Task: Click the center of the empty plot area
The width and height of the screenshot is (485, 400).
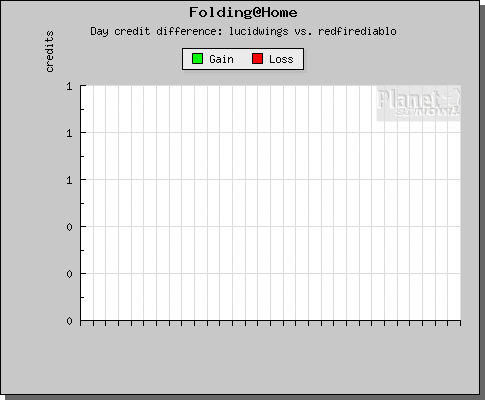Action: coord(271,203)
